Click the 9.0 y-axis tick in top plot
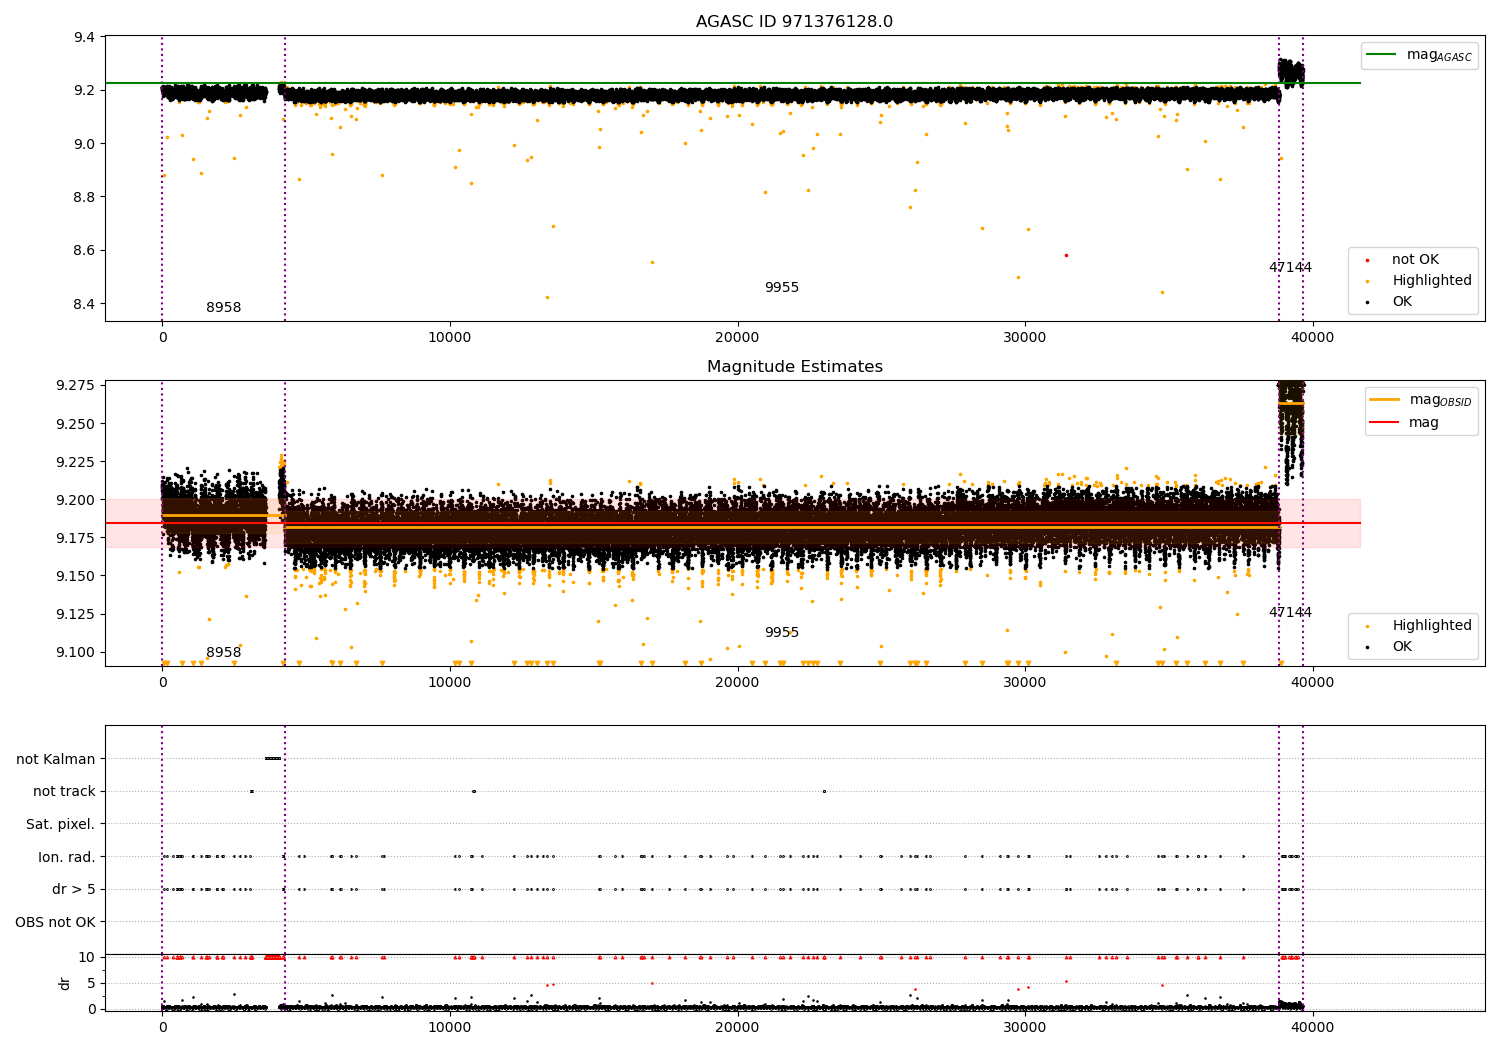 click(x=85, y=144)
